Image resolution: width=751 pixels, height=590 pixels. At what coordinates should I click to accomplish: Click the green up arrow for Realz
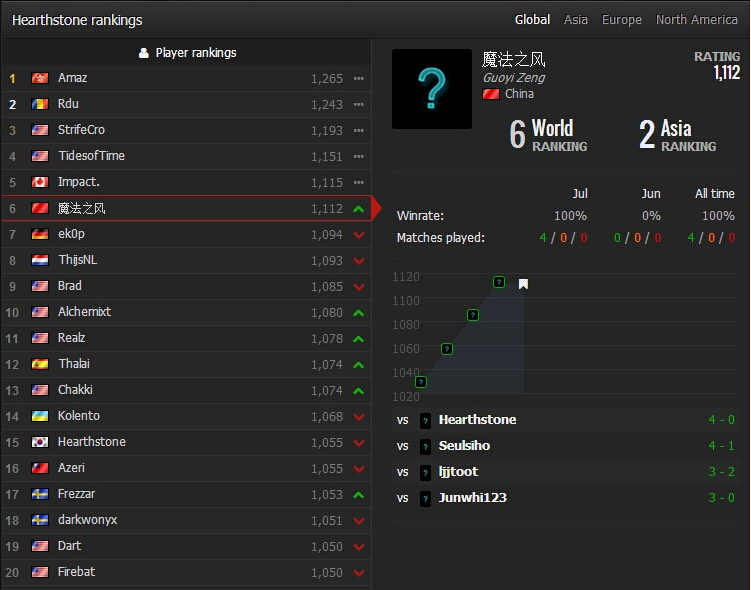point(359,339)
